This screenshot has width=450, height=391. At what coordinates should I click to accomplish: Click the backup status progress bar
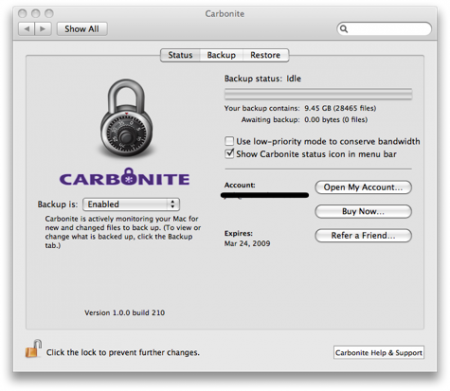pos(318,94)
